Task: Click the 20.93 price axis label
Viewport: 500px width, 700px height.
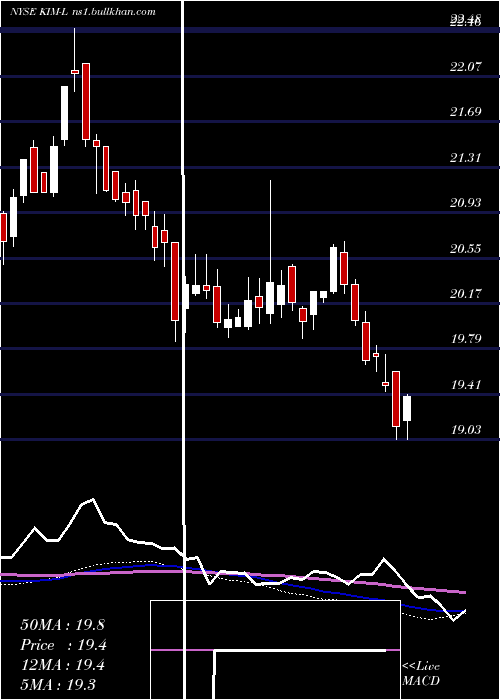Action: click(466, 203)
